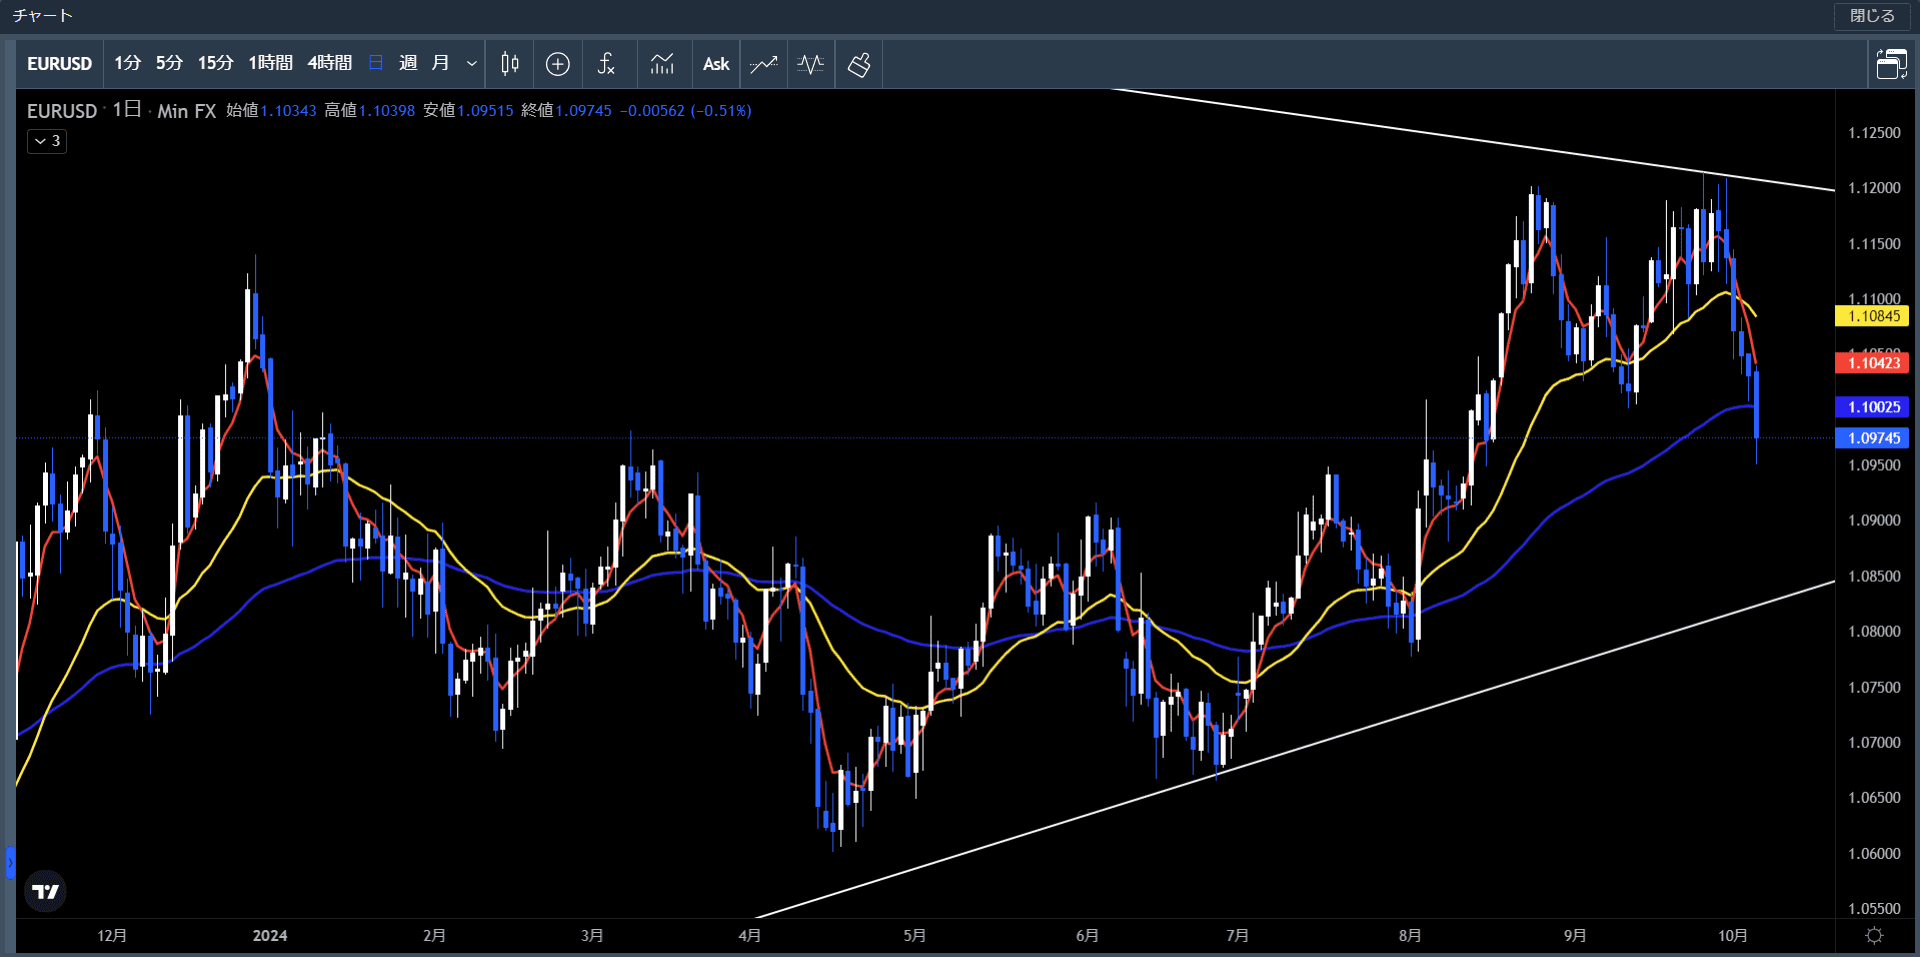Expand the collapsed indicator legend showing 3
1920x957 pixels.
coord(47,141)
